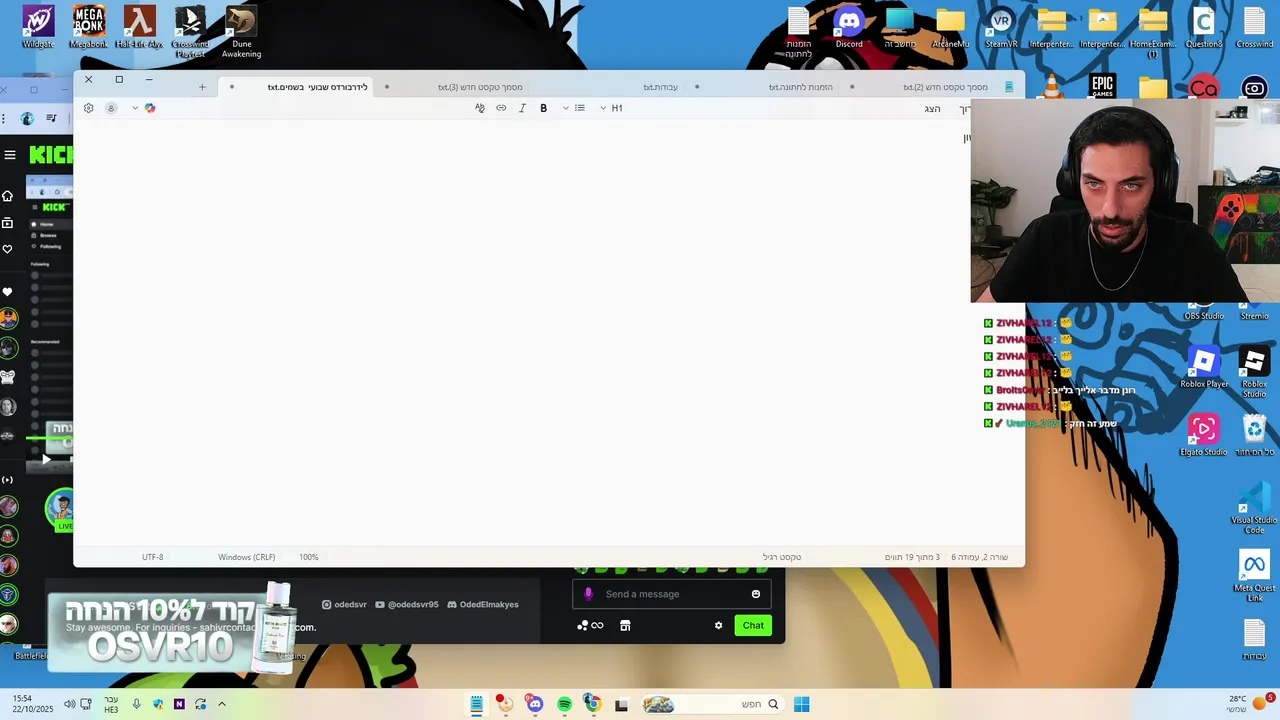
Task: Toggle bold formatting in Notepad
Action: (543, 108)
